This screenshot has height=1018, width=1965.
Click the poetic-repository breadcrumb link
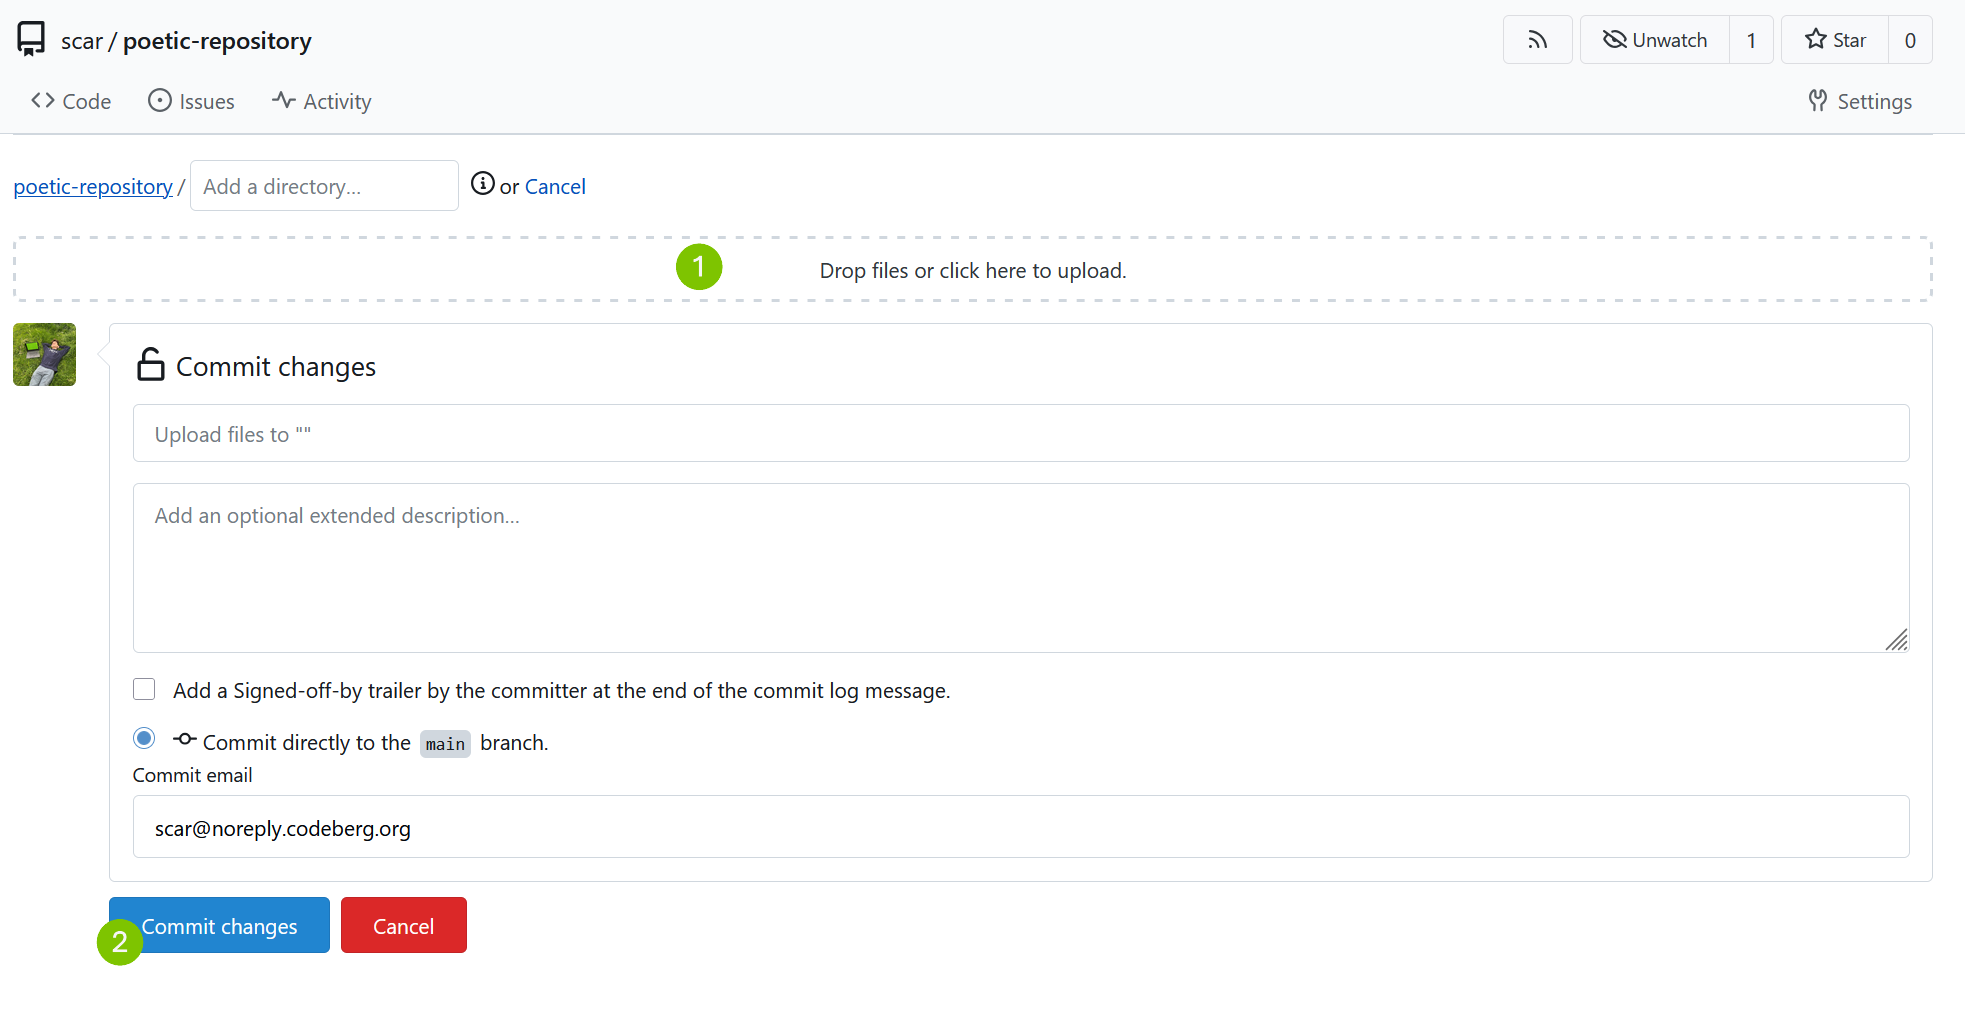click(x=93, y=187)
